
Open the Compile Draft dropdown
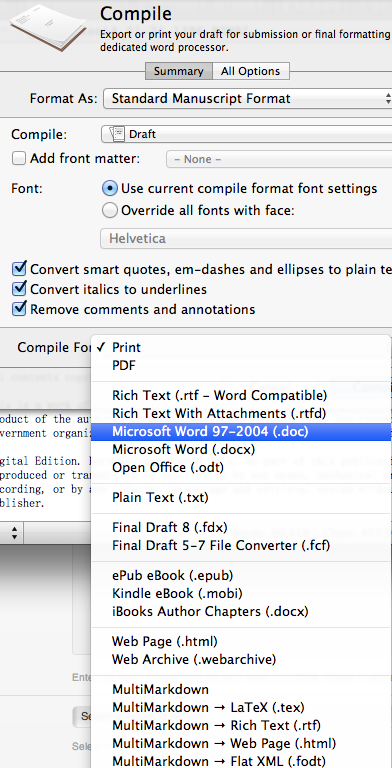tap(246, 134)
